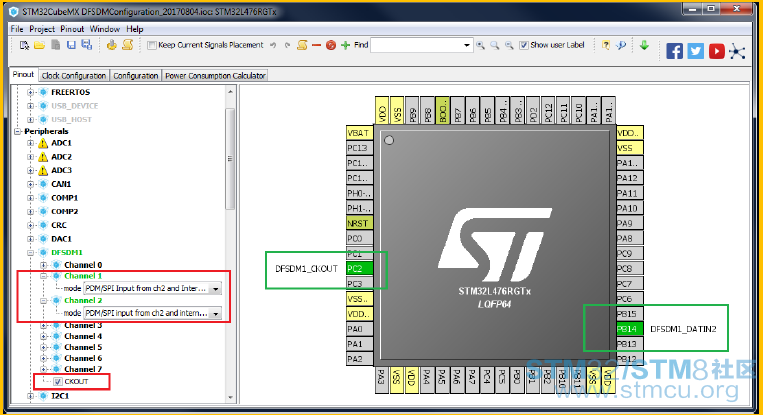Expand the ADC1 tree node
This screenshot has height=415, width=763.
point(30,143)
